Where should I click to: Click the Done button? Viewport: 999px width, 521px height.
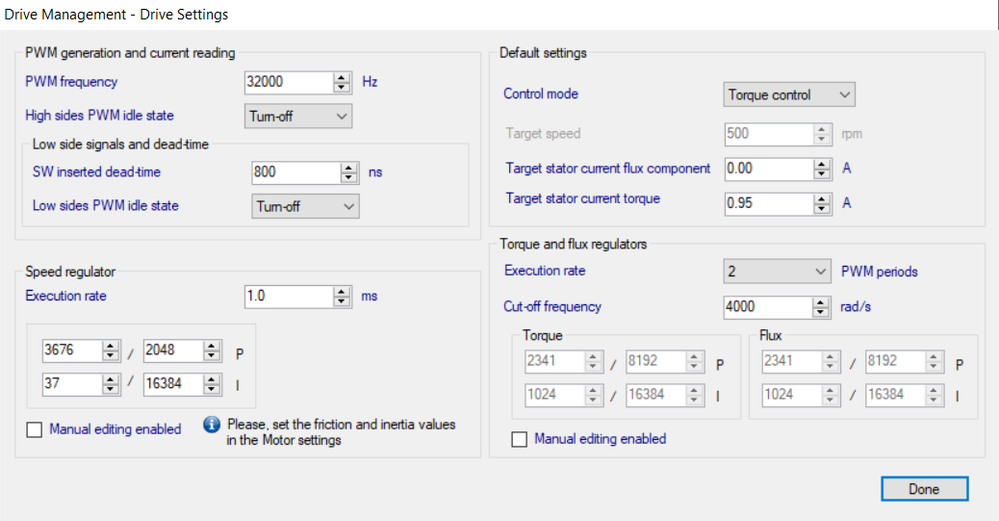pos(924,489)
